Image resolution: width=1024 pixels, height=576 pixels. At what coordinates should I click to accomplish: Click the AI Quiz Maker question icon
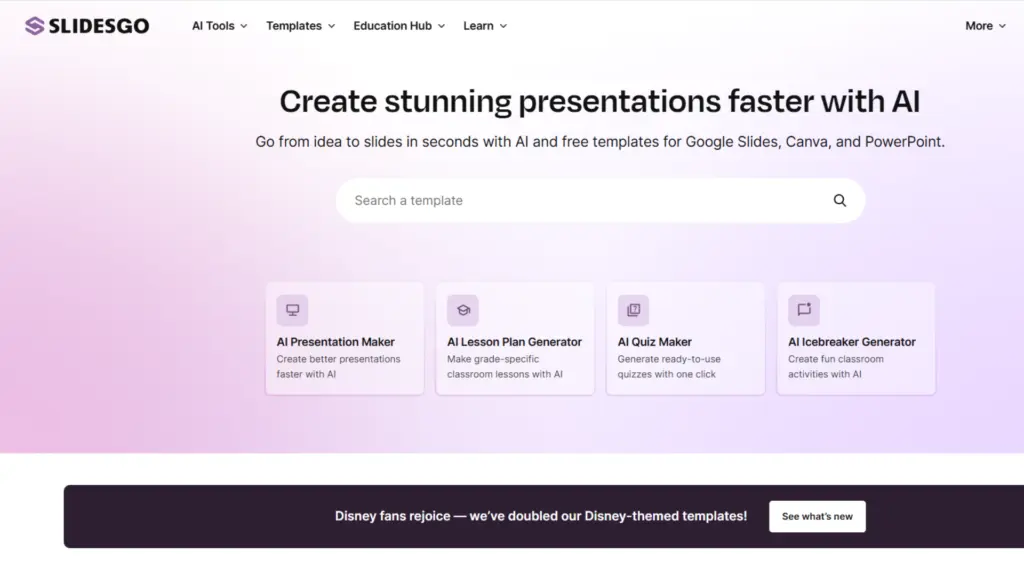pos(633,310)
